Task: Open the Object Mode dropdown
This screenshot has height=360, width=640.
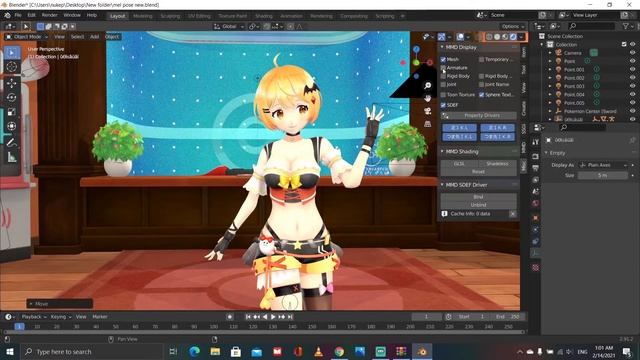Action: pyautogui.click(x=27, y=37)
